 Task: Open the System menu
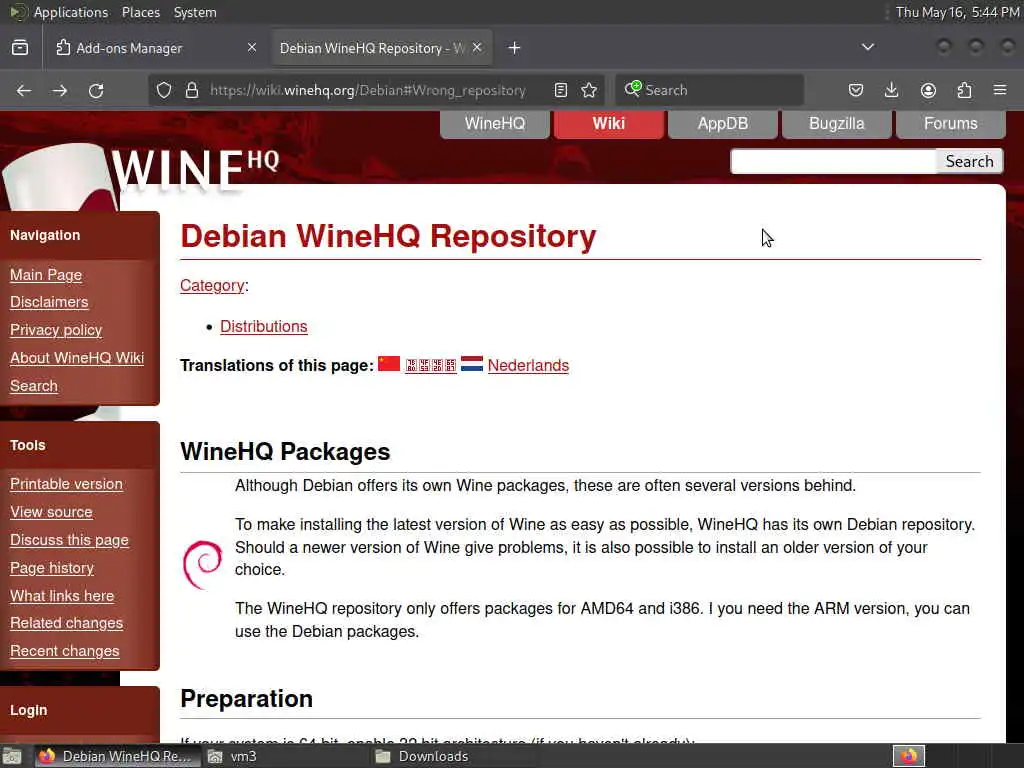[195, 12]
